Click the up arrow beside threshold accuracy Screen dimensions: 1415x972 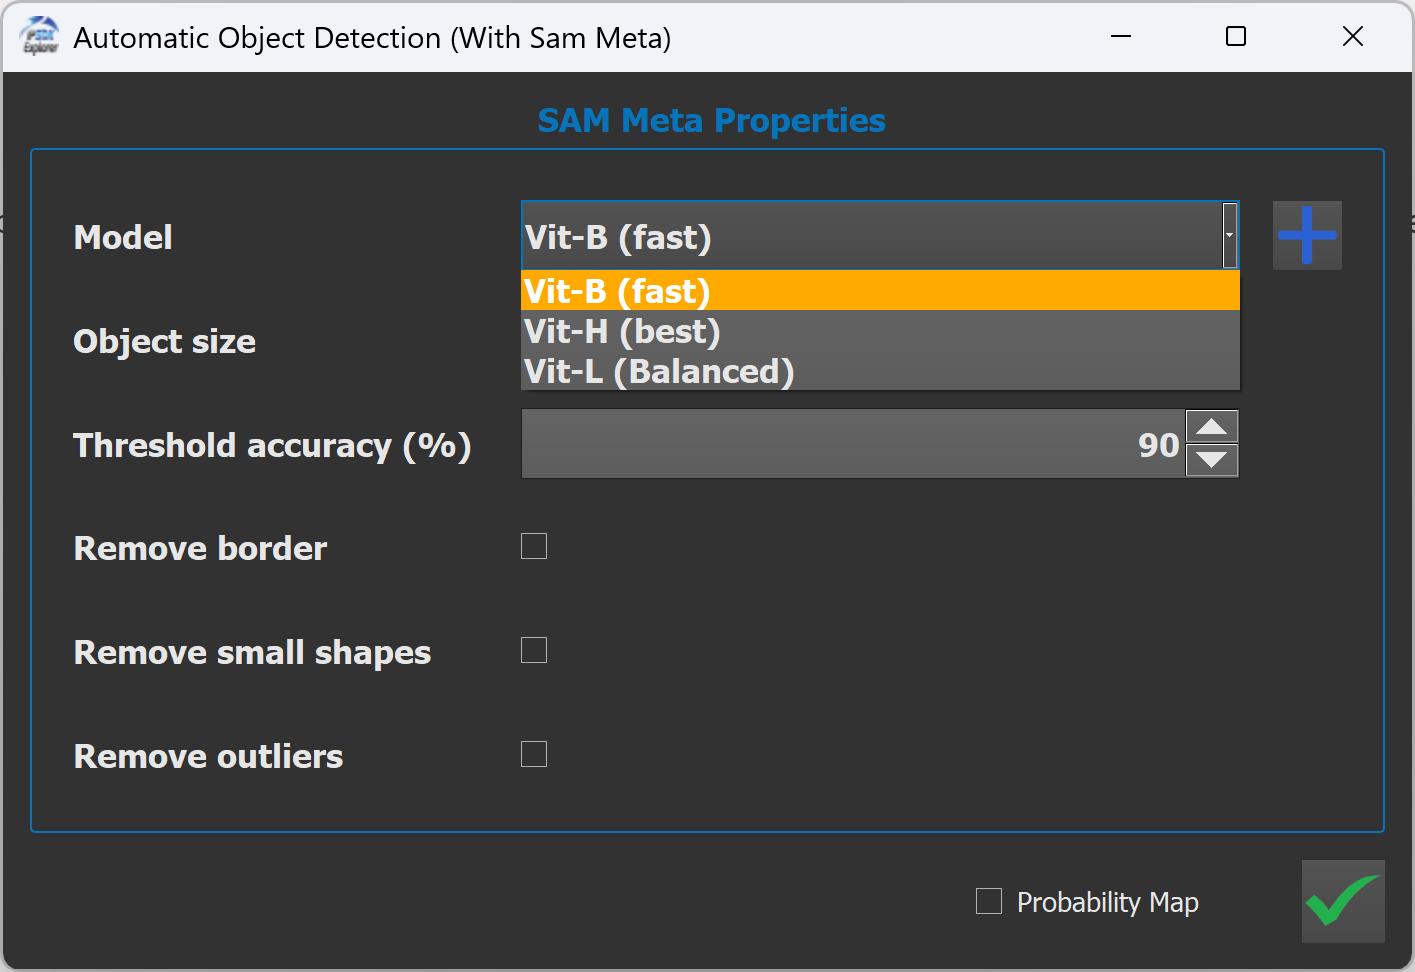click(x=1211, y=426)
